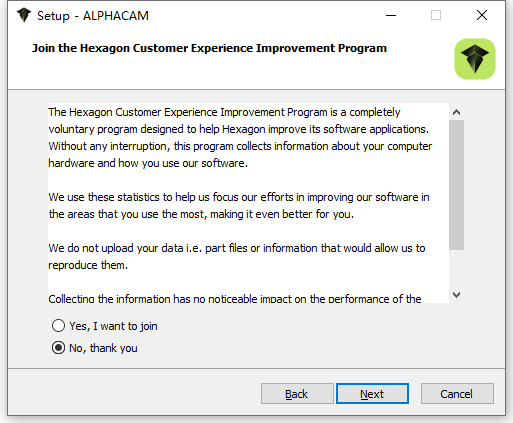The width and height of the screenshot is (513, 423).
Task: Click the "Setup - ALPHACAM" title bar text
Action: [x=93, y=16]
